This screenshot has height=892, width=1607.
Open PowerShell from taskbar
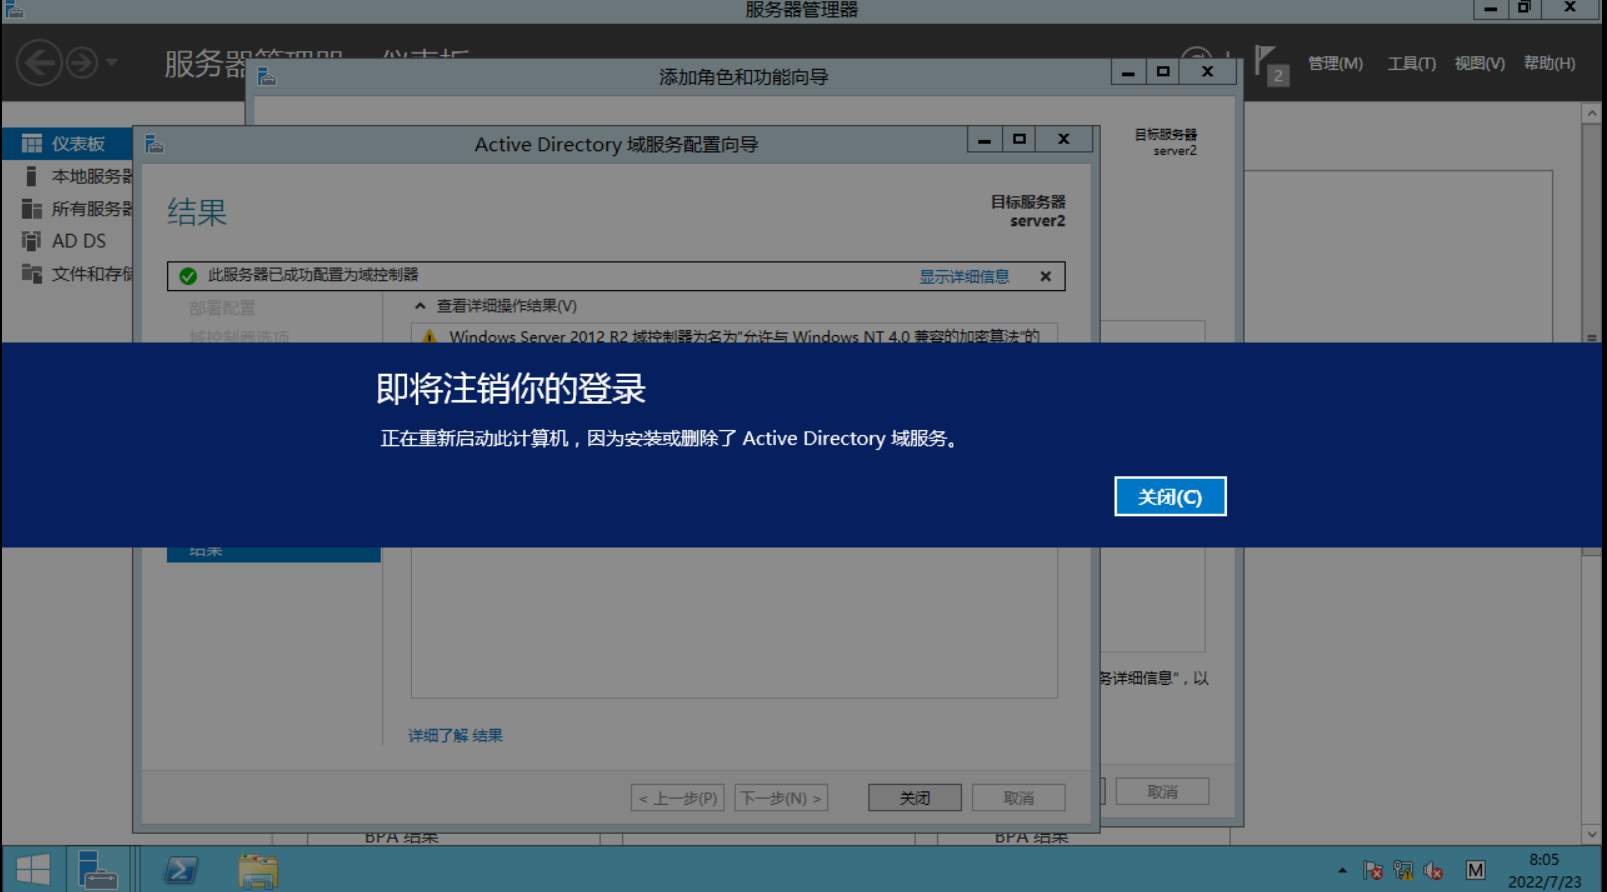pyautogui.click(x=181, y=870)
